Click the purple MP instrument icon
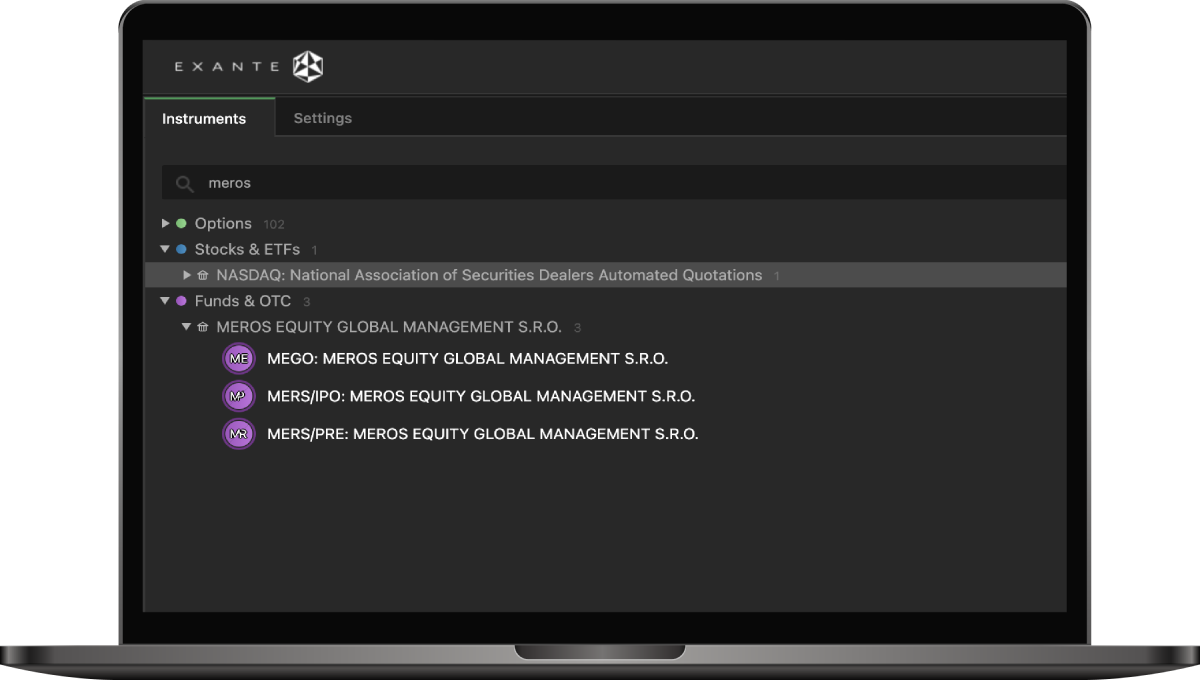 coord(238,396)
